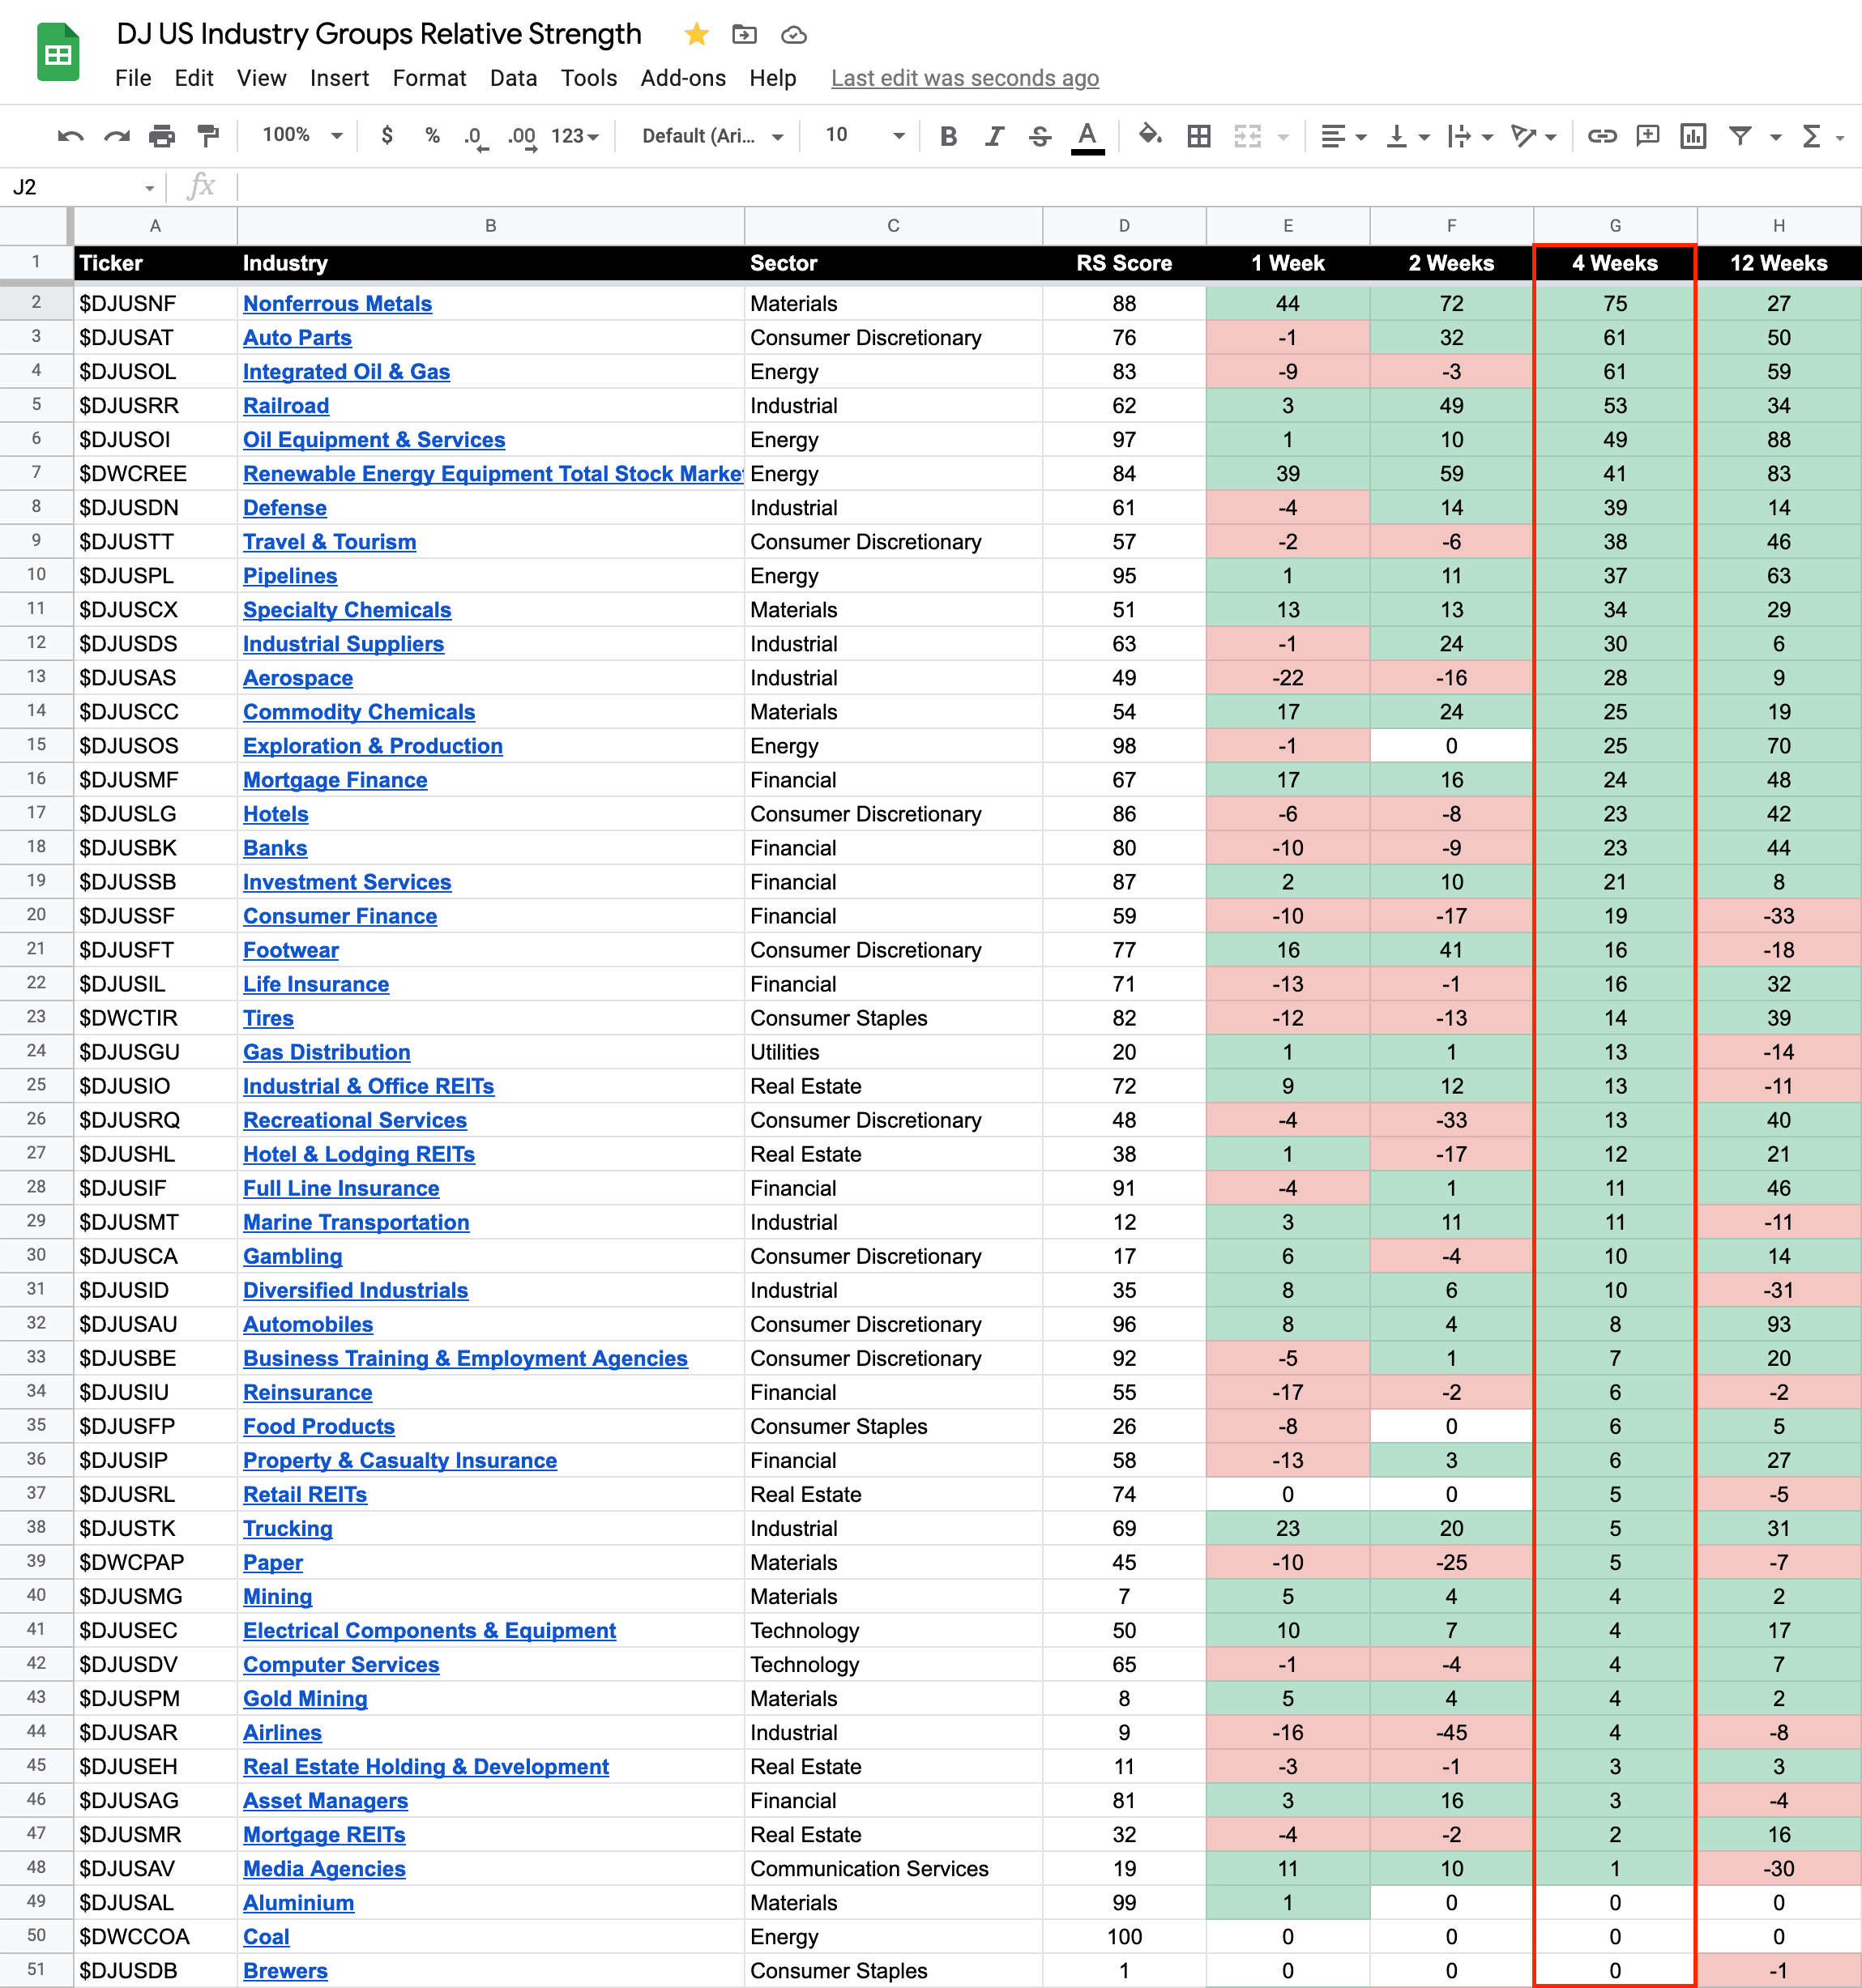
Task: Open the Nonferrous Metals link
Action: coord(337,304)
